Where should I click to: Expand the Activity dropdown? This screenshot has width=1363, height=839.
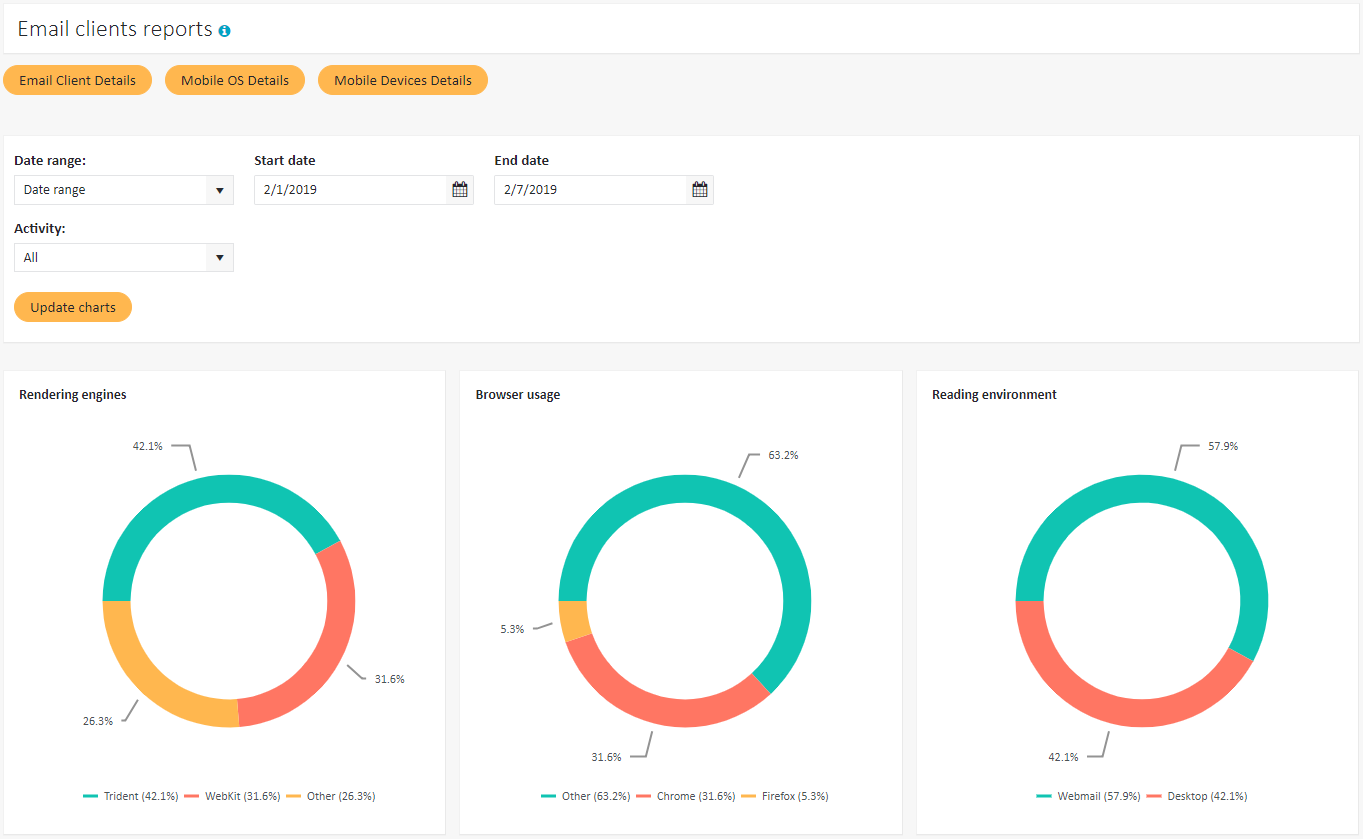pos(124,258)
